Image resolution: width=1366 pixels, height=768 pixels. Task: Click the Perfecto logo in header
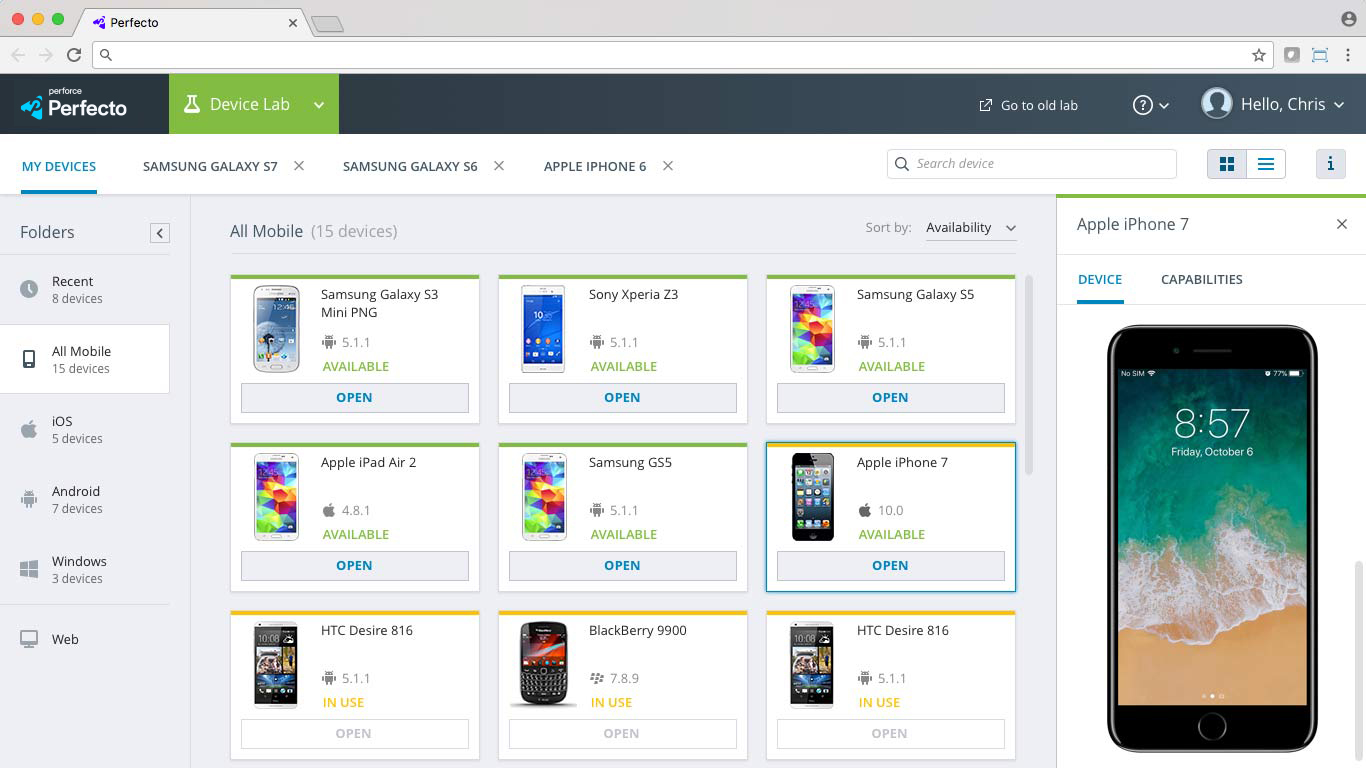[75, 104]
